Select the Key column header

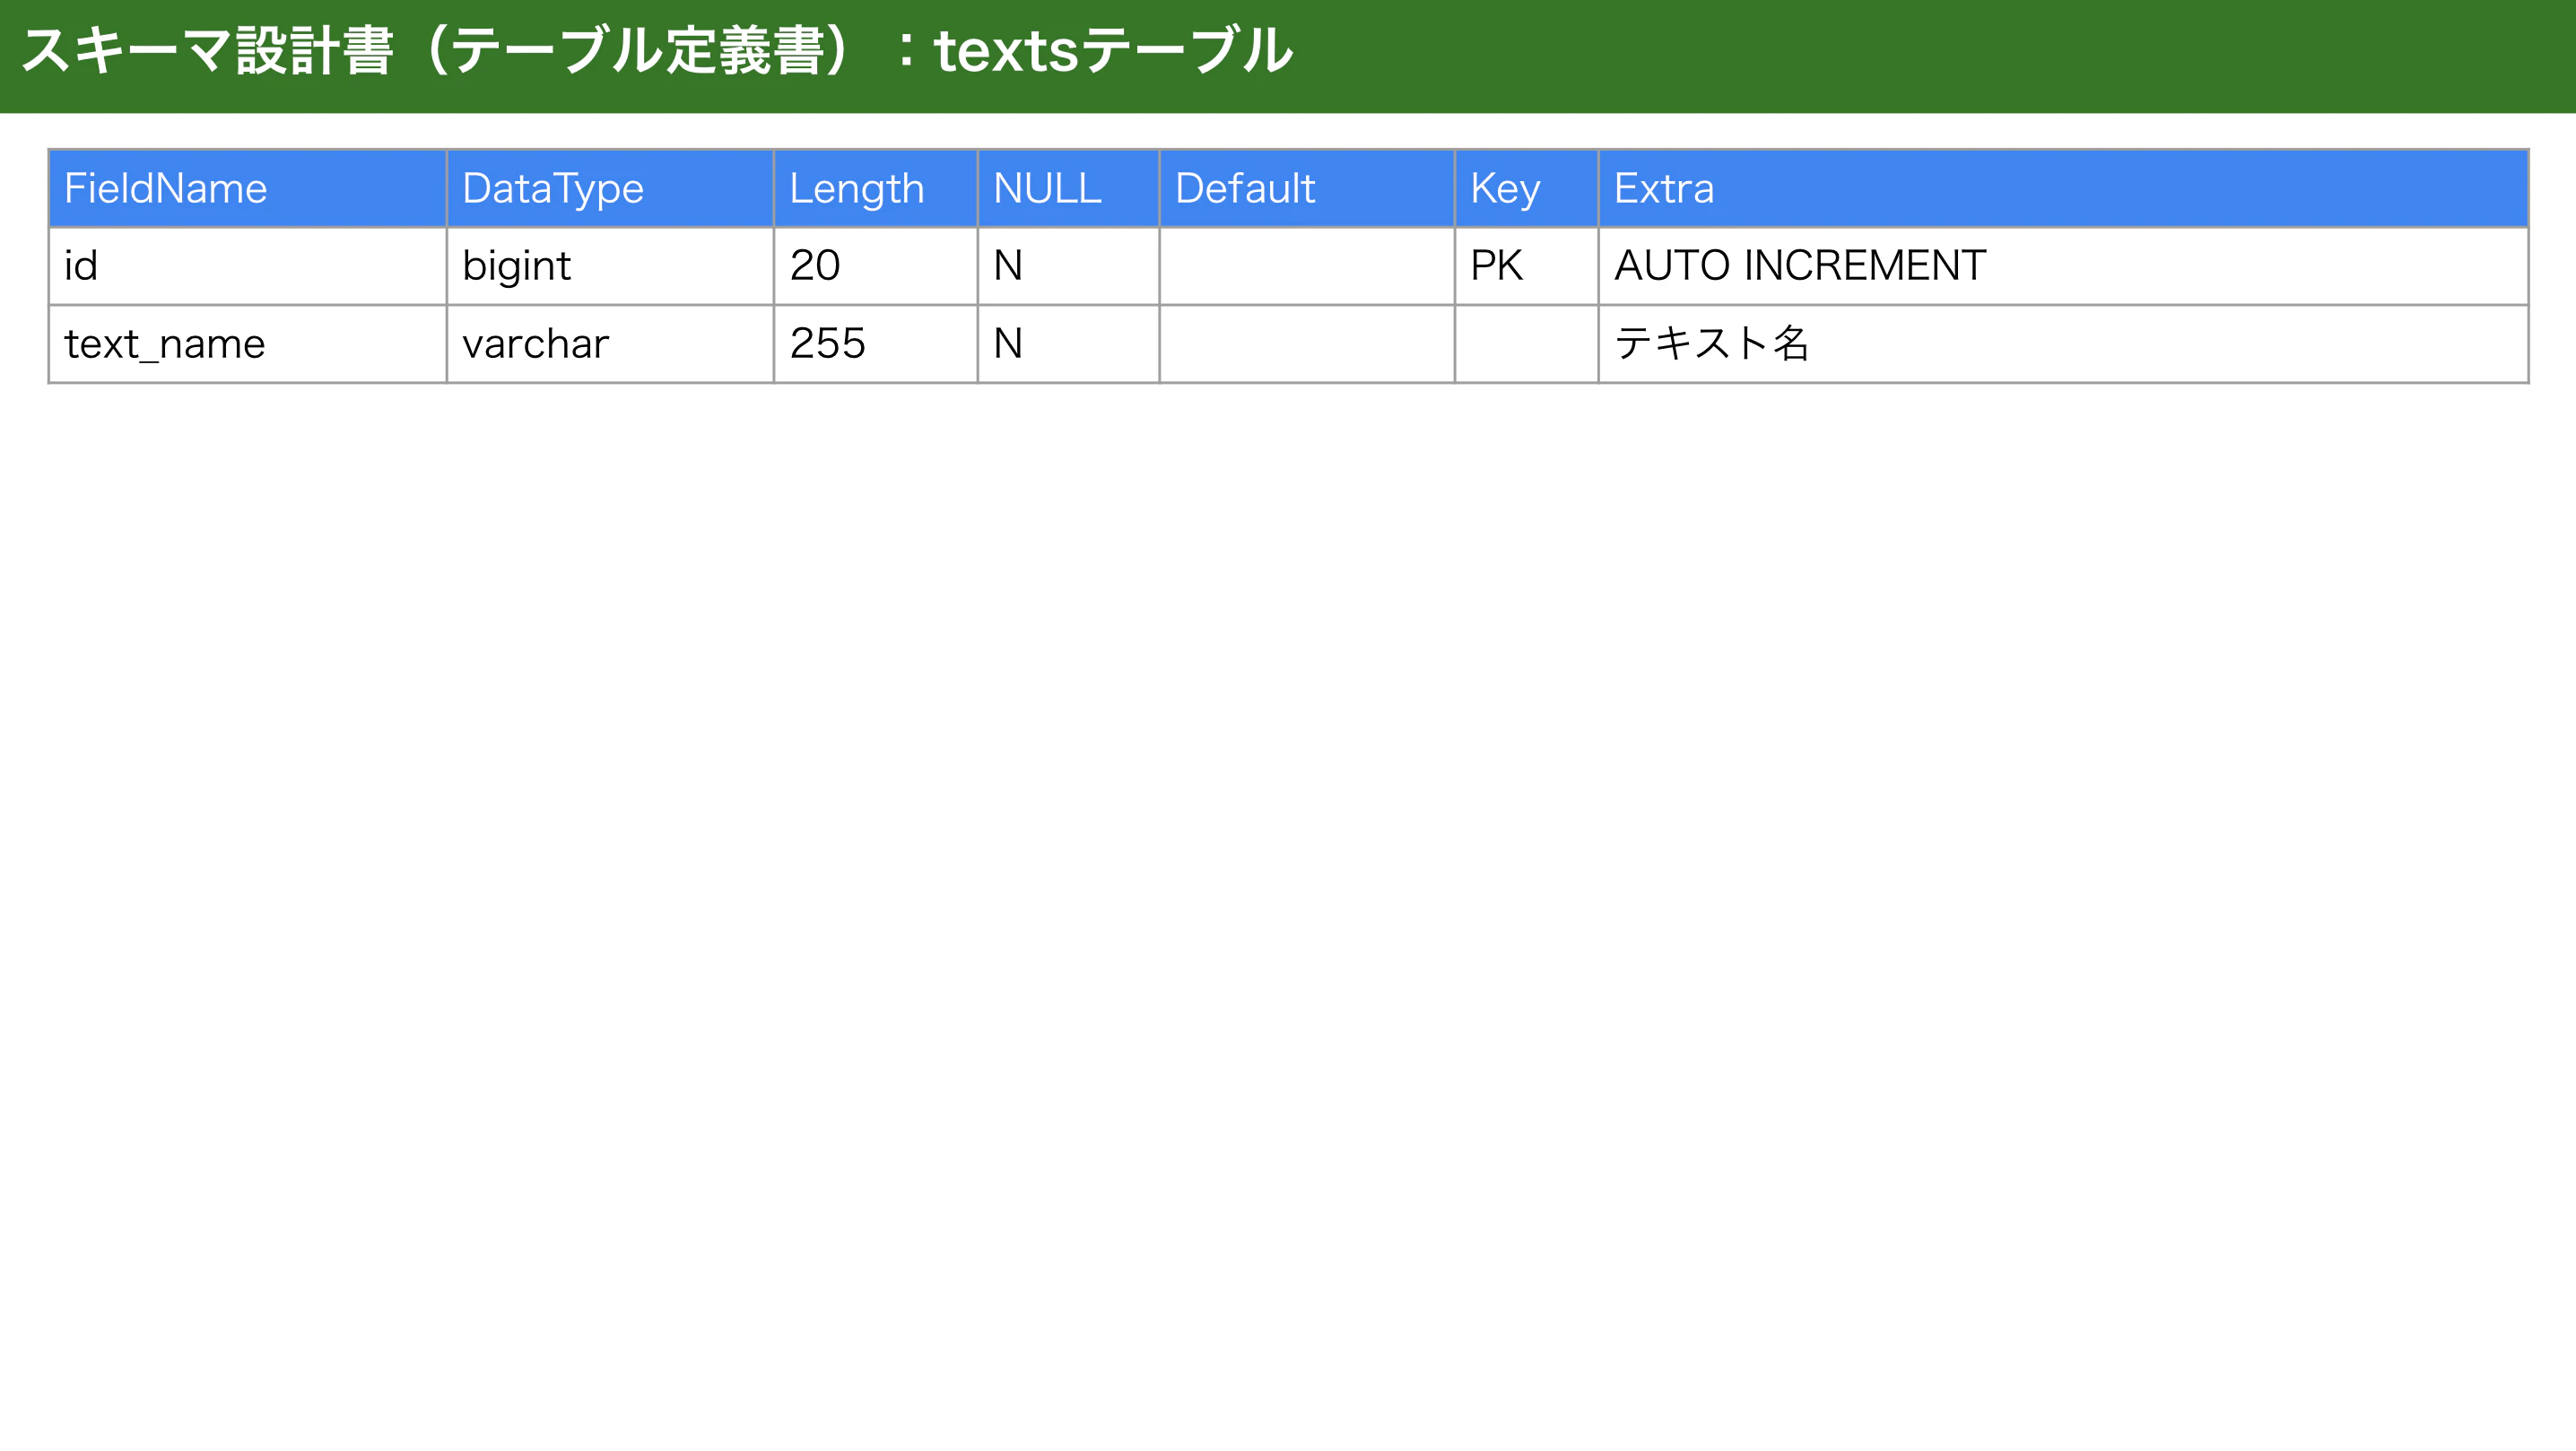tap(1526, 188)
